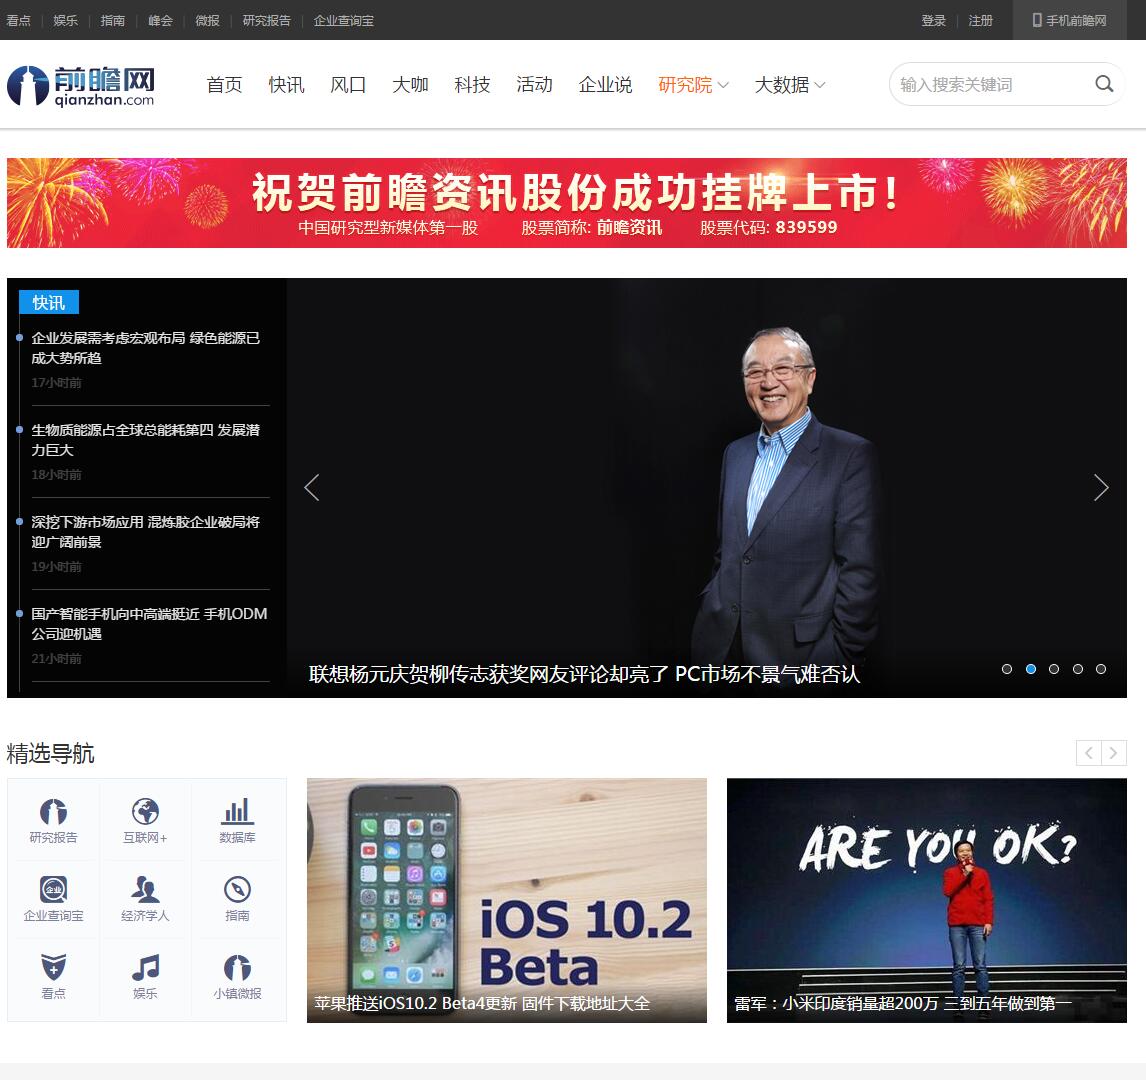Expand the 研究院 dropdown menu
Viewport: 1146px width, 1080px height.
click(693, 85)
